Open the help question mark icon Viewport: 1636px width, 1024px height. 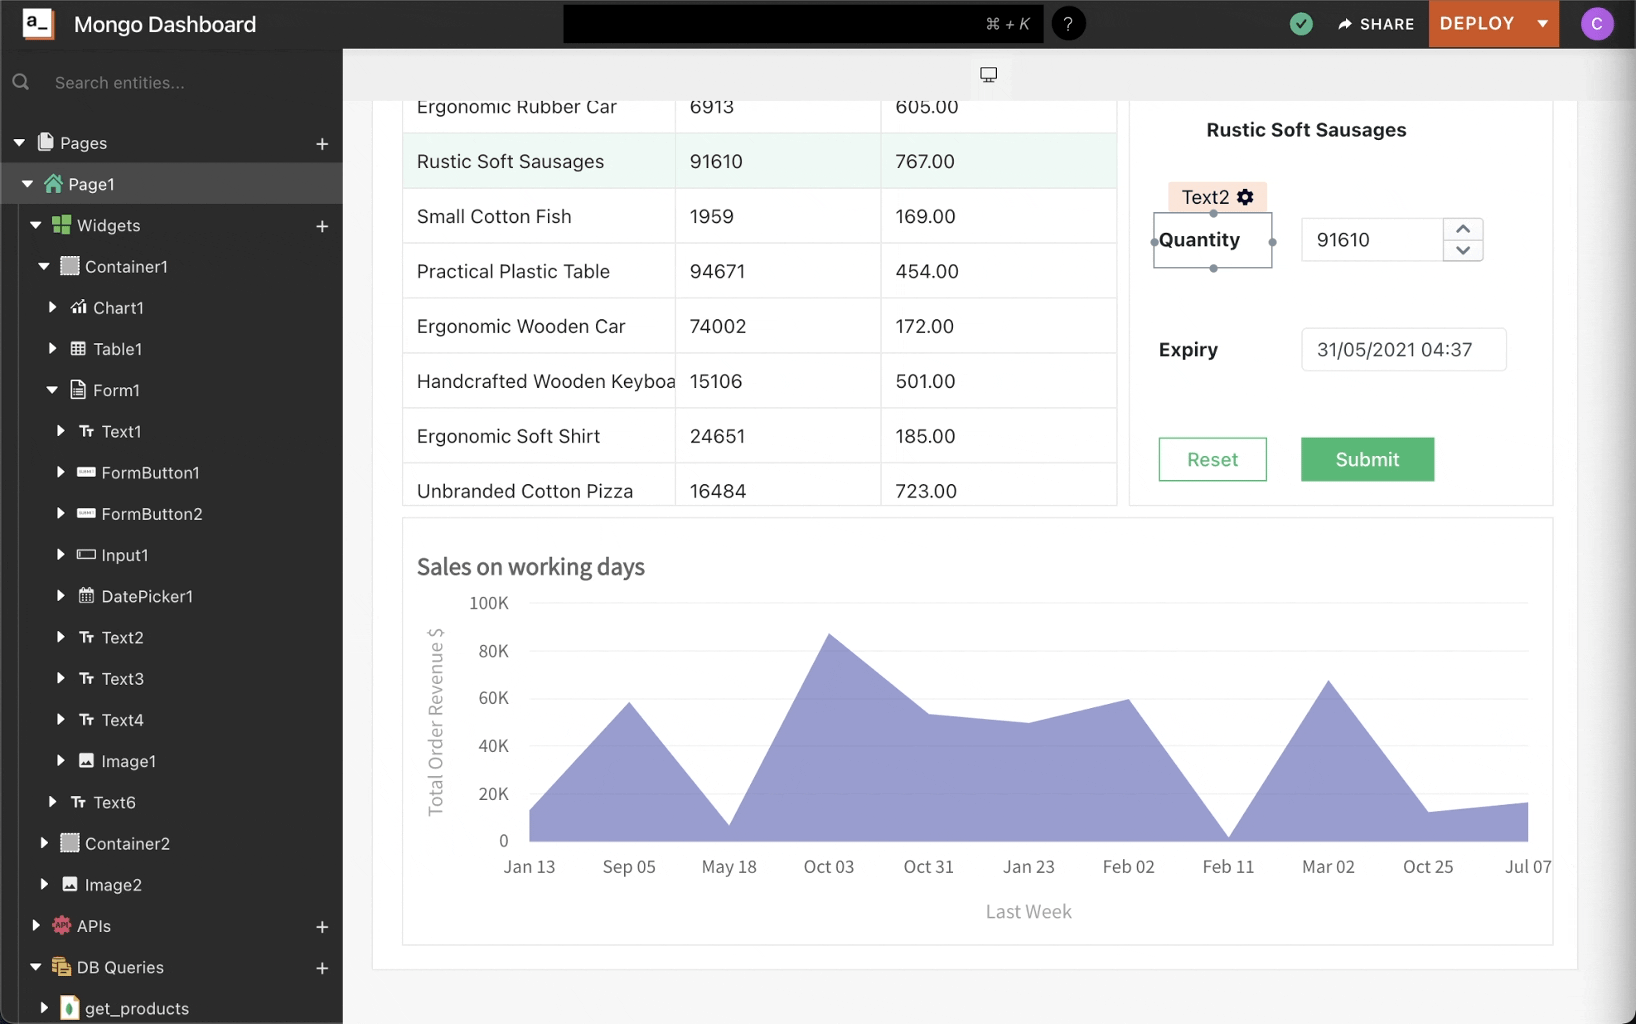(x=1068, y=24)
